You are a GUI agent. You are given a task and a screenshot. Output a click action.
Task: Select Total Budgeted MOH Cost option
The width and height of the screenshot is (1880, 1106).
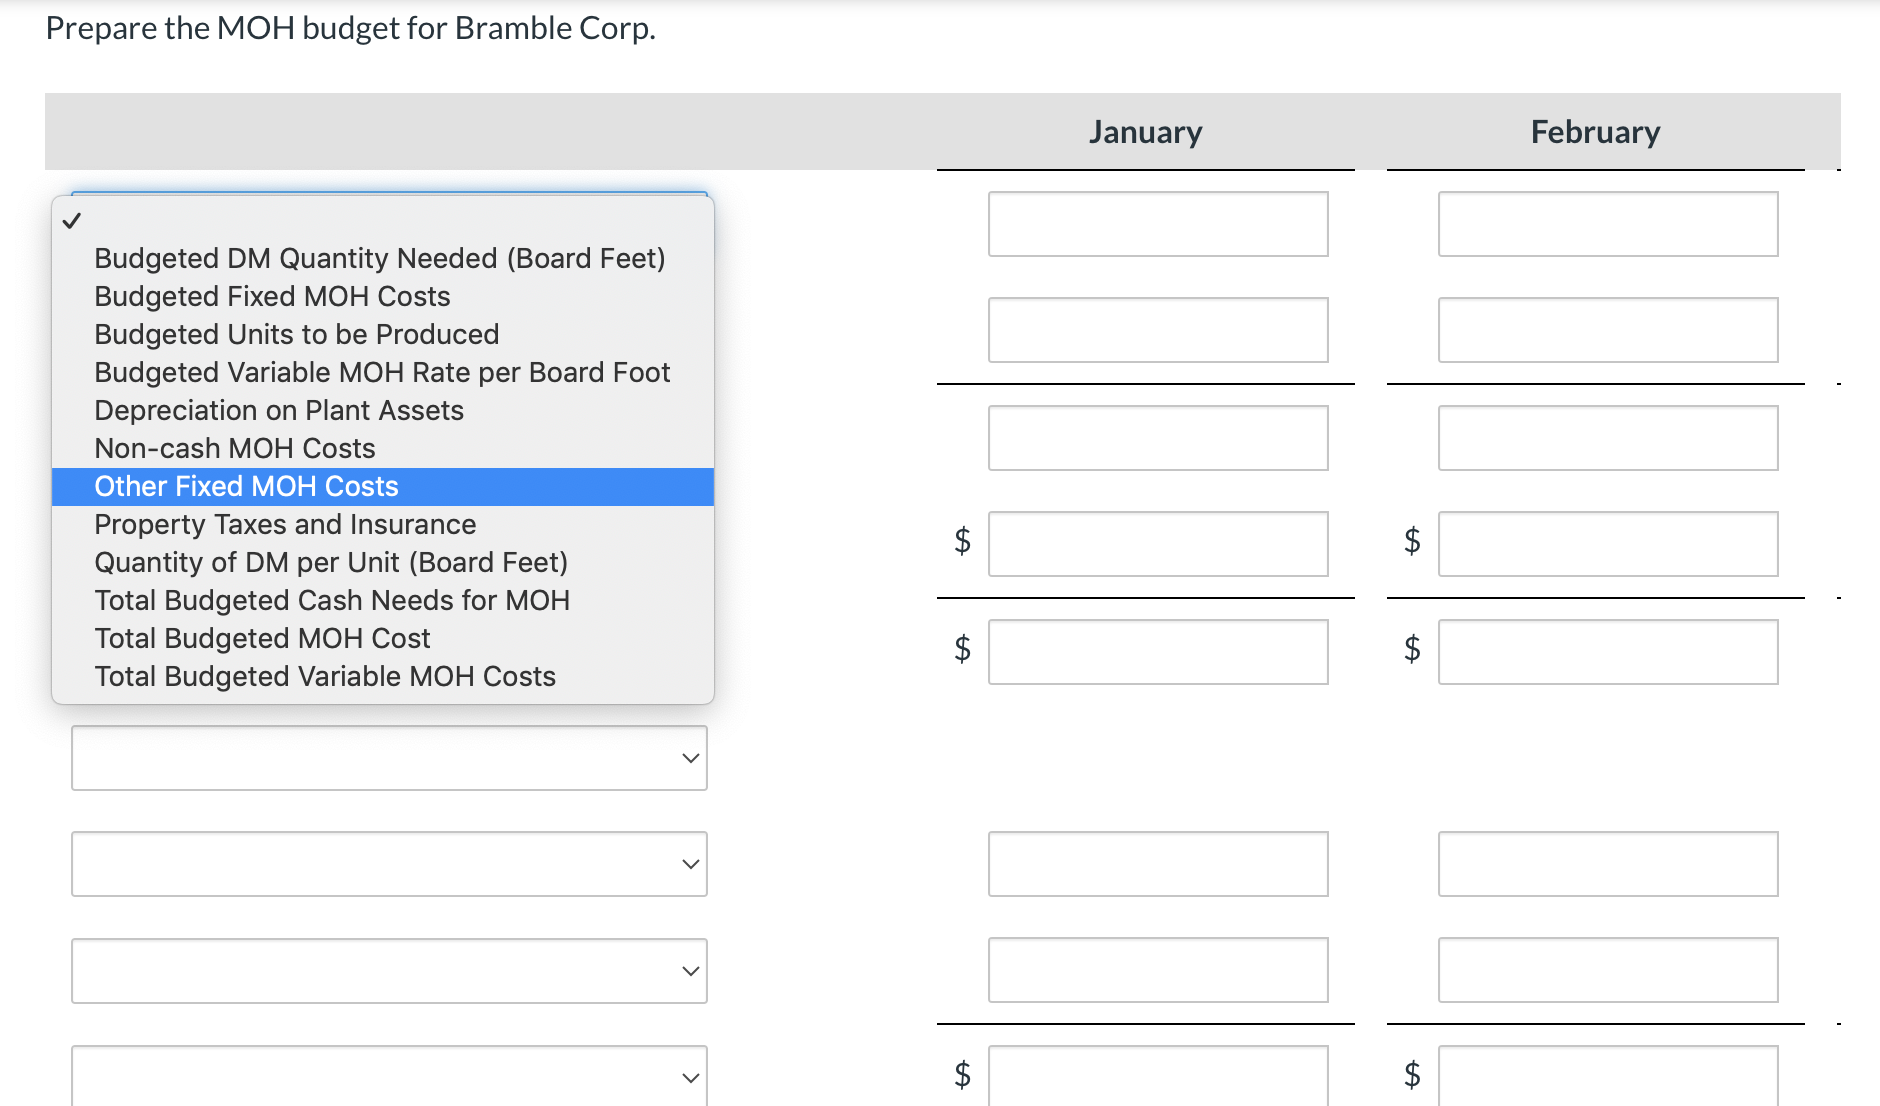pos(262,638)
